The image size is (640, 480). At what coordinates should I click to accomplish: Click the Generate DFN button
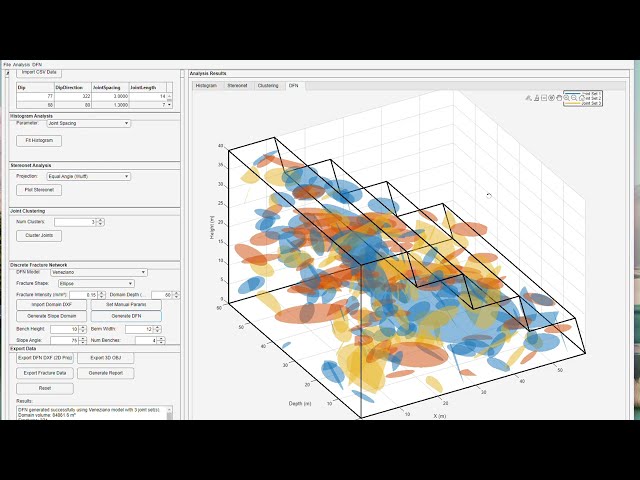click(x=126, y=316)
